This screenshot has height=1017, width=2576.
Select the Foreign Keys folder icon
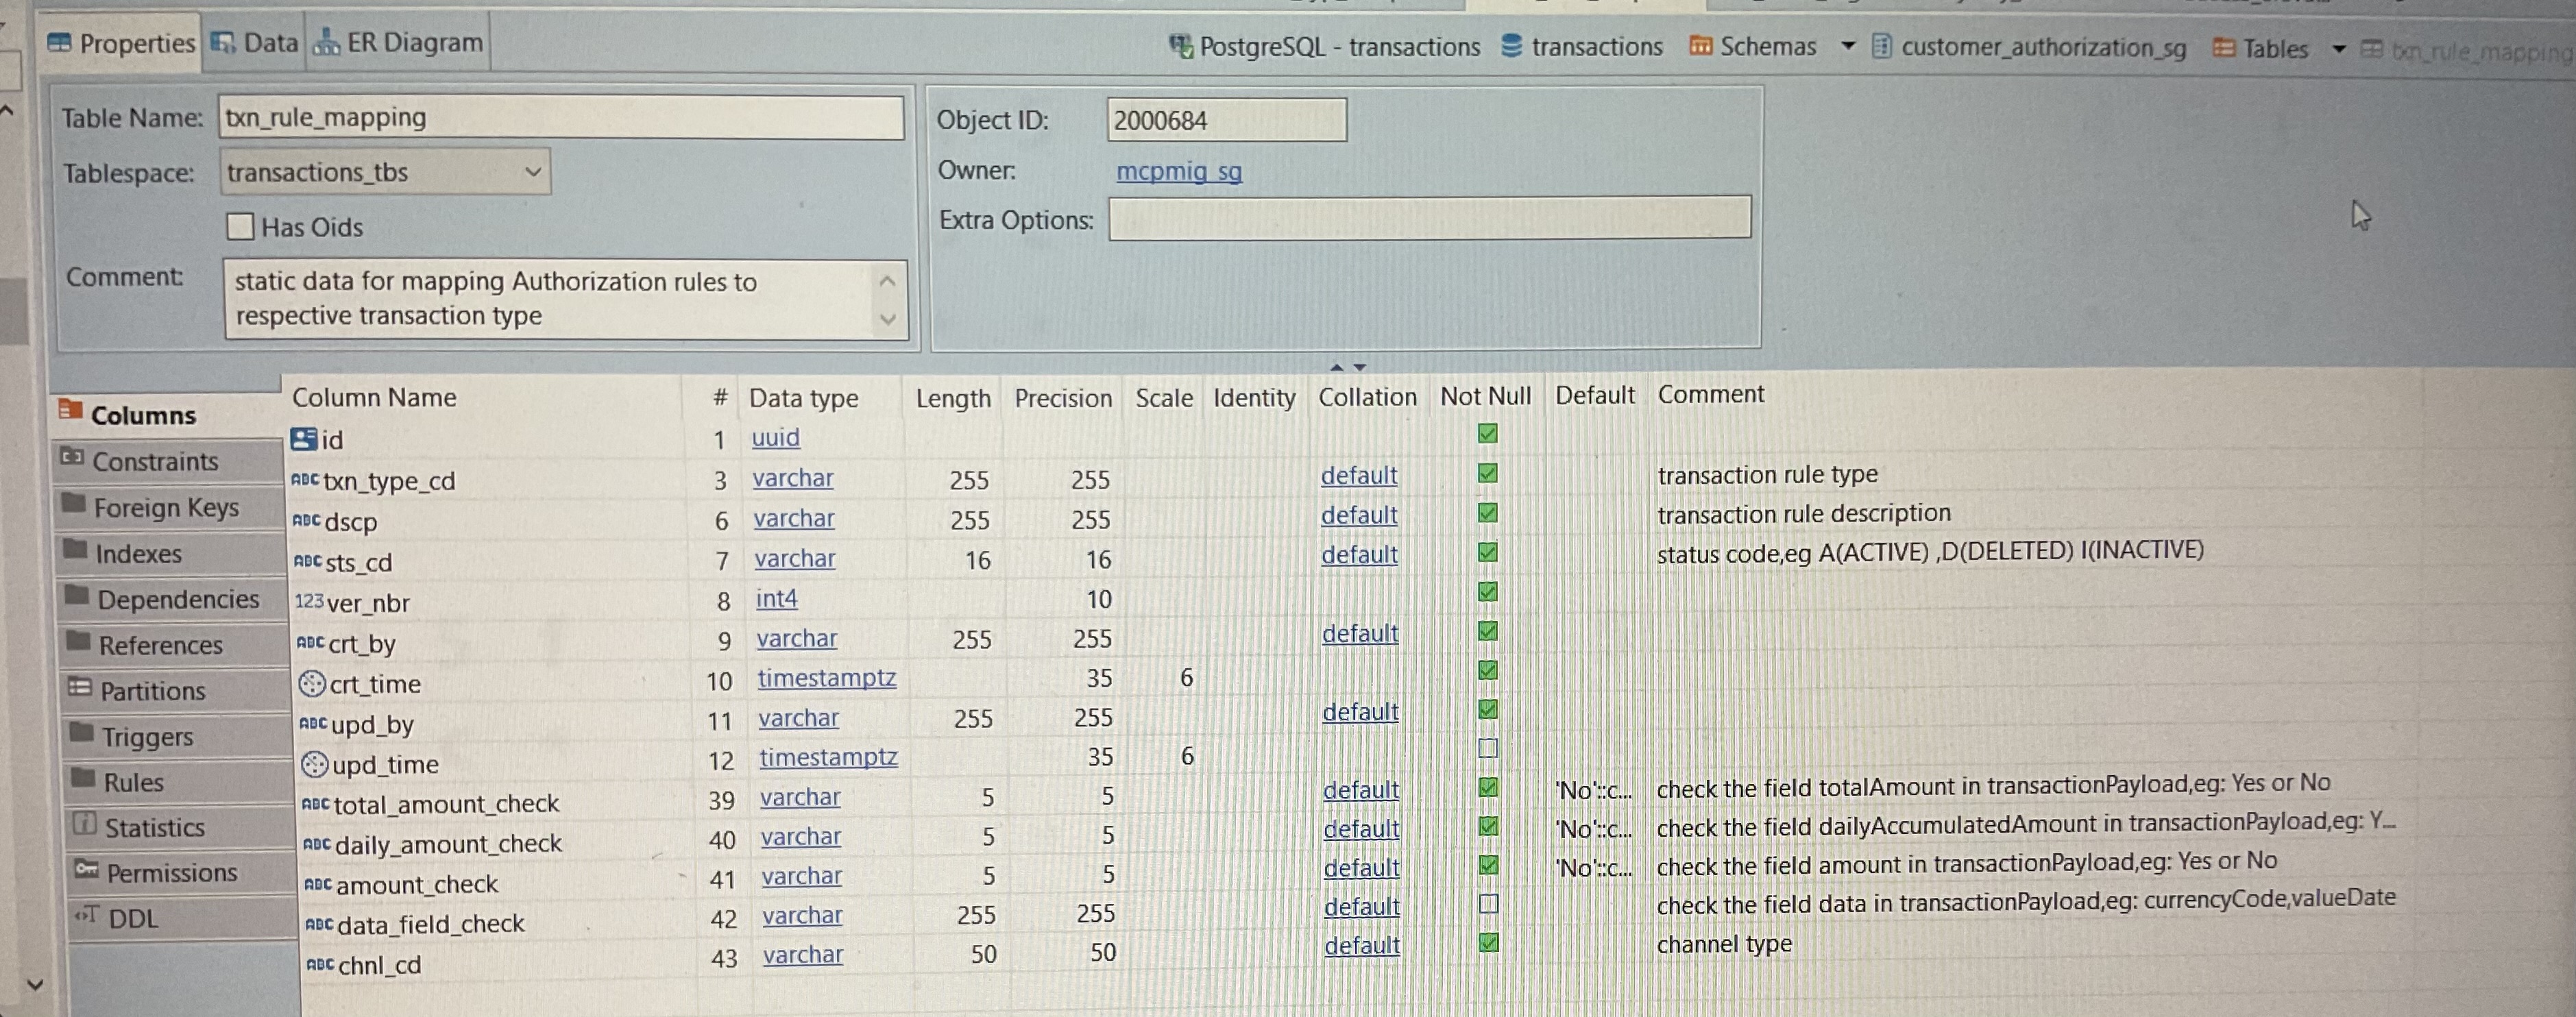coord(73,503)
